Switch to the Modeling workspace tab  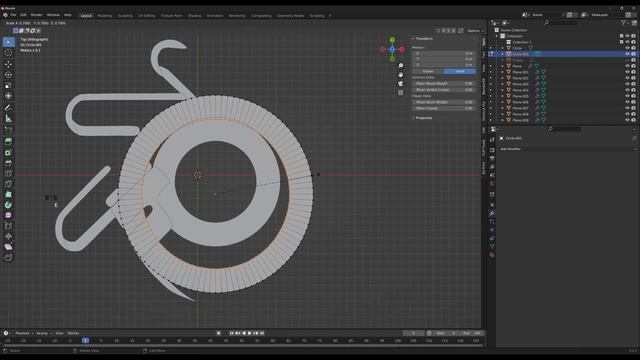[104, 16]
